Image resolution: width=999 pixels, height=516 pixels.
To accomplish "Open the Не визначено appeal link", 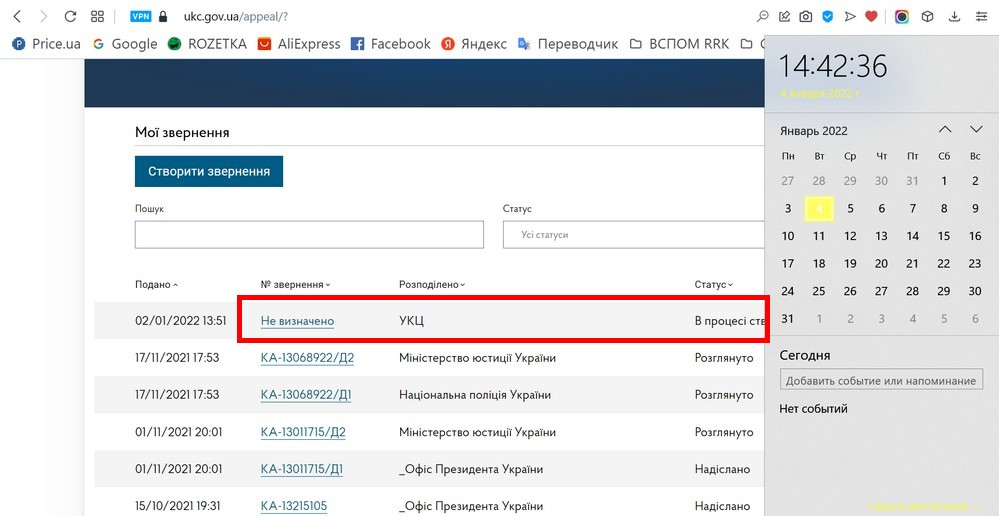I will [298, 321].
